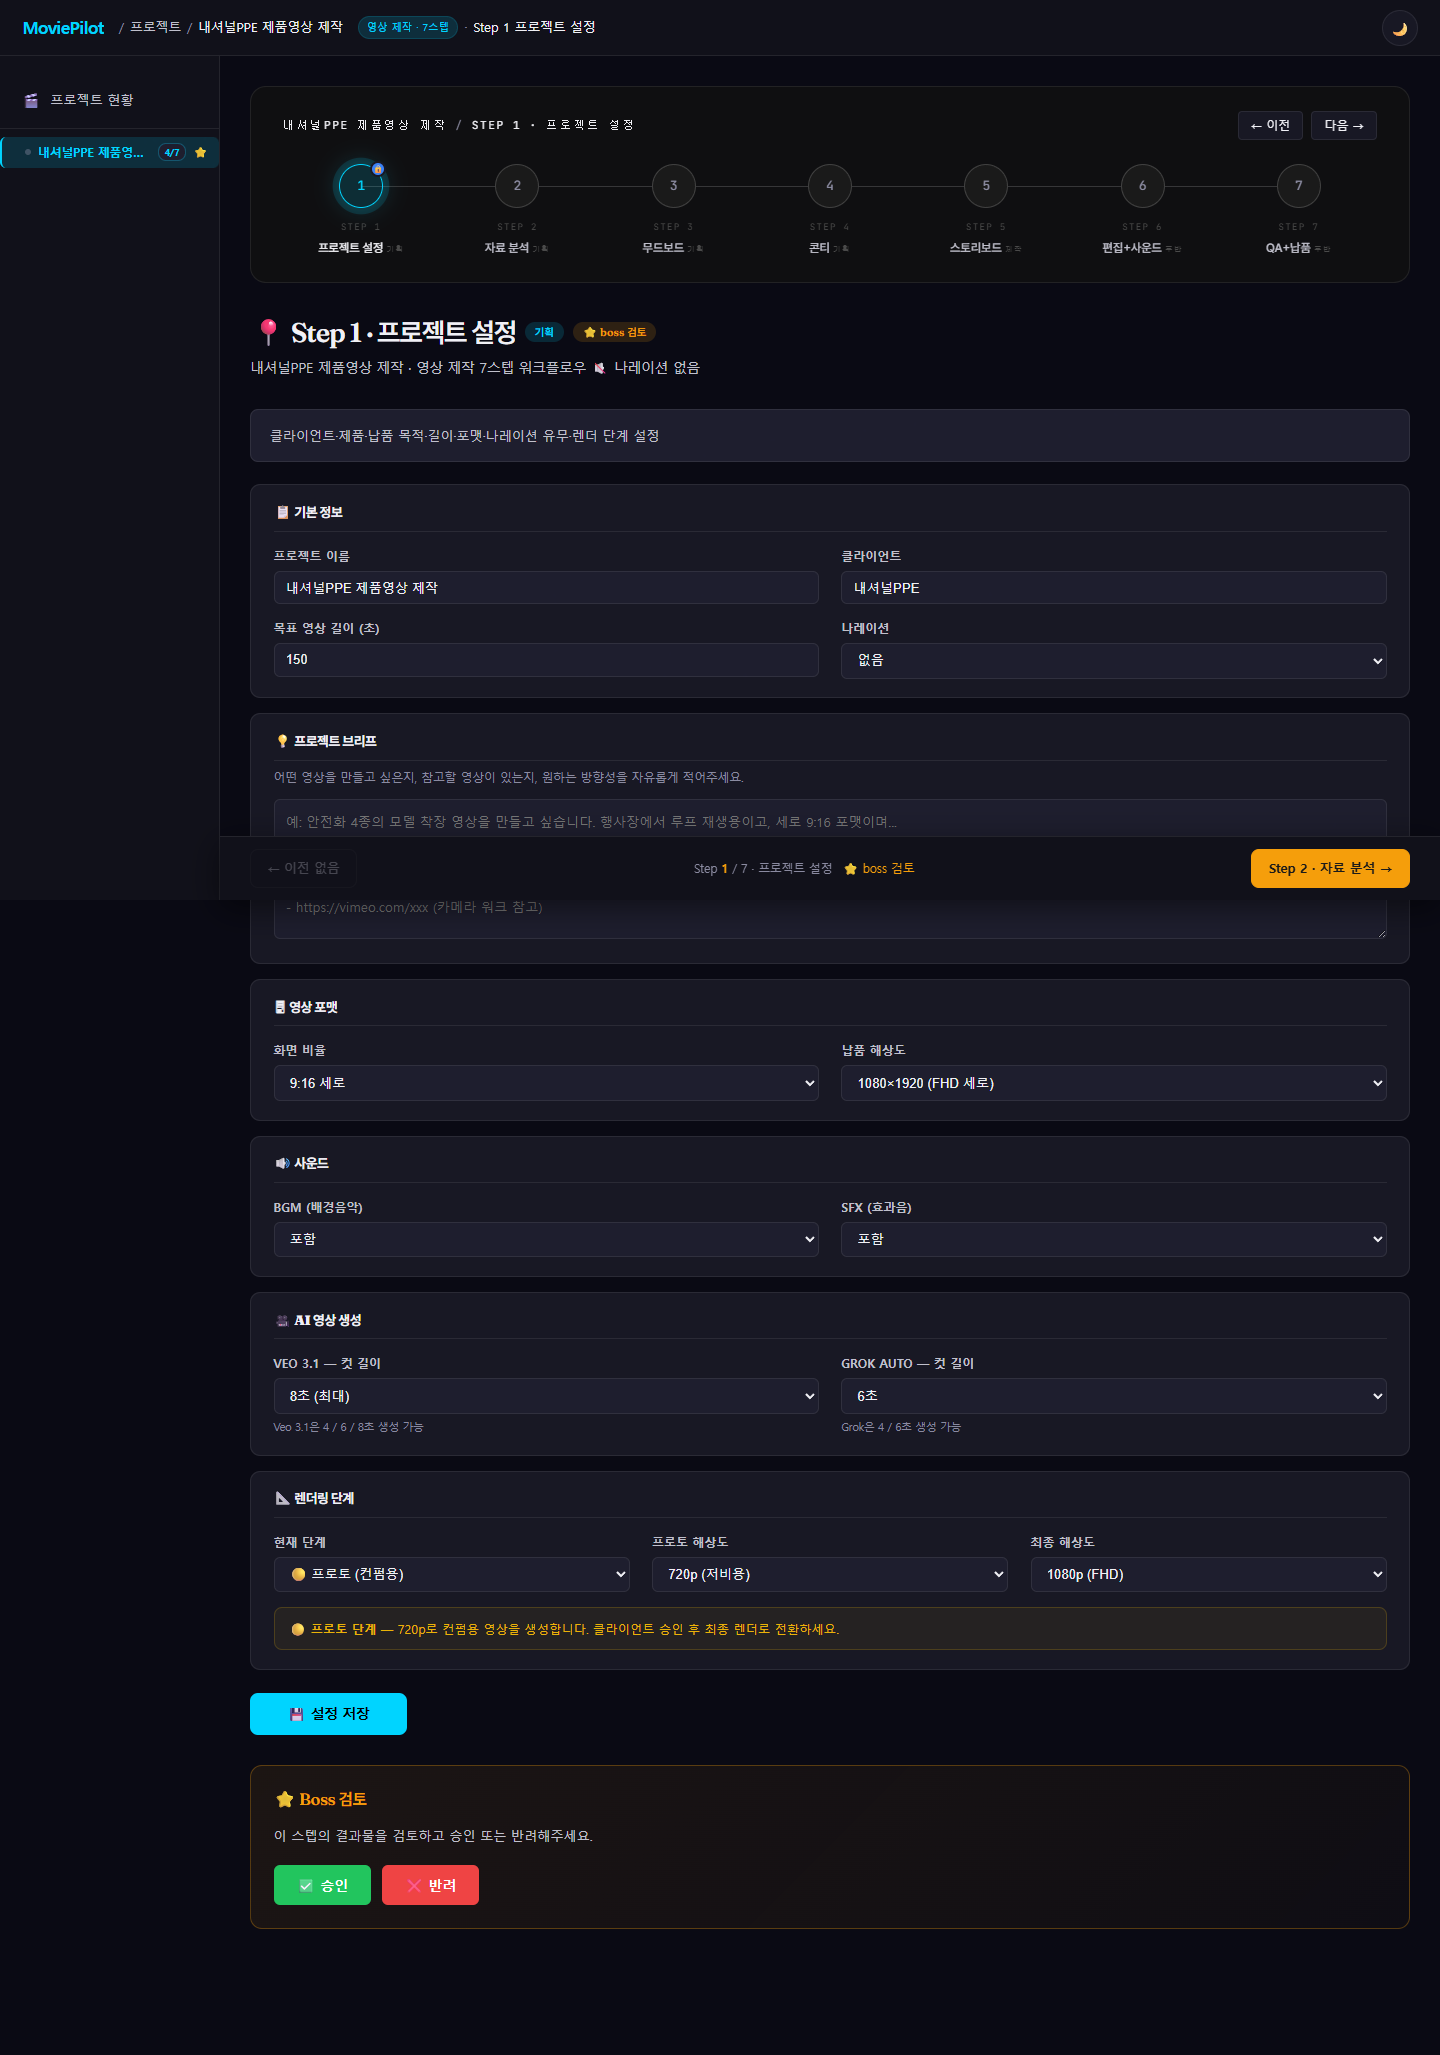Open the 최종 해상도 dropdown
Viewport: 1440px width, 2055px height.
1209,1574
